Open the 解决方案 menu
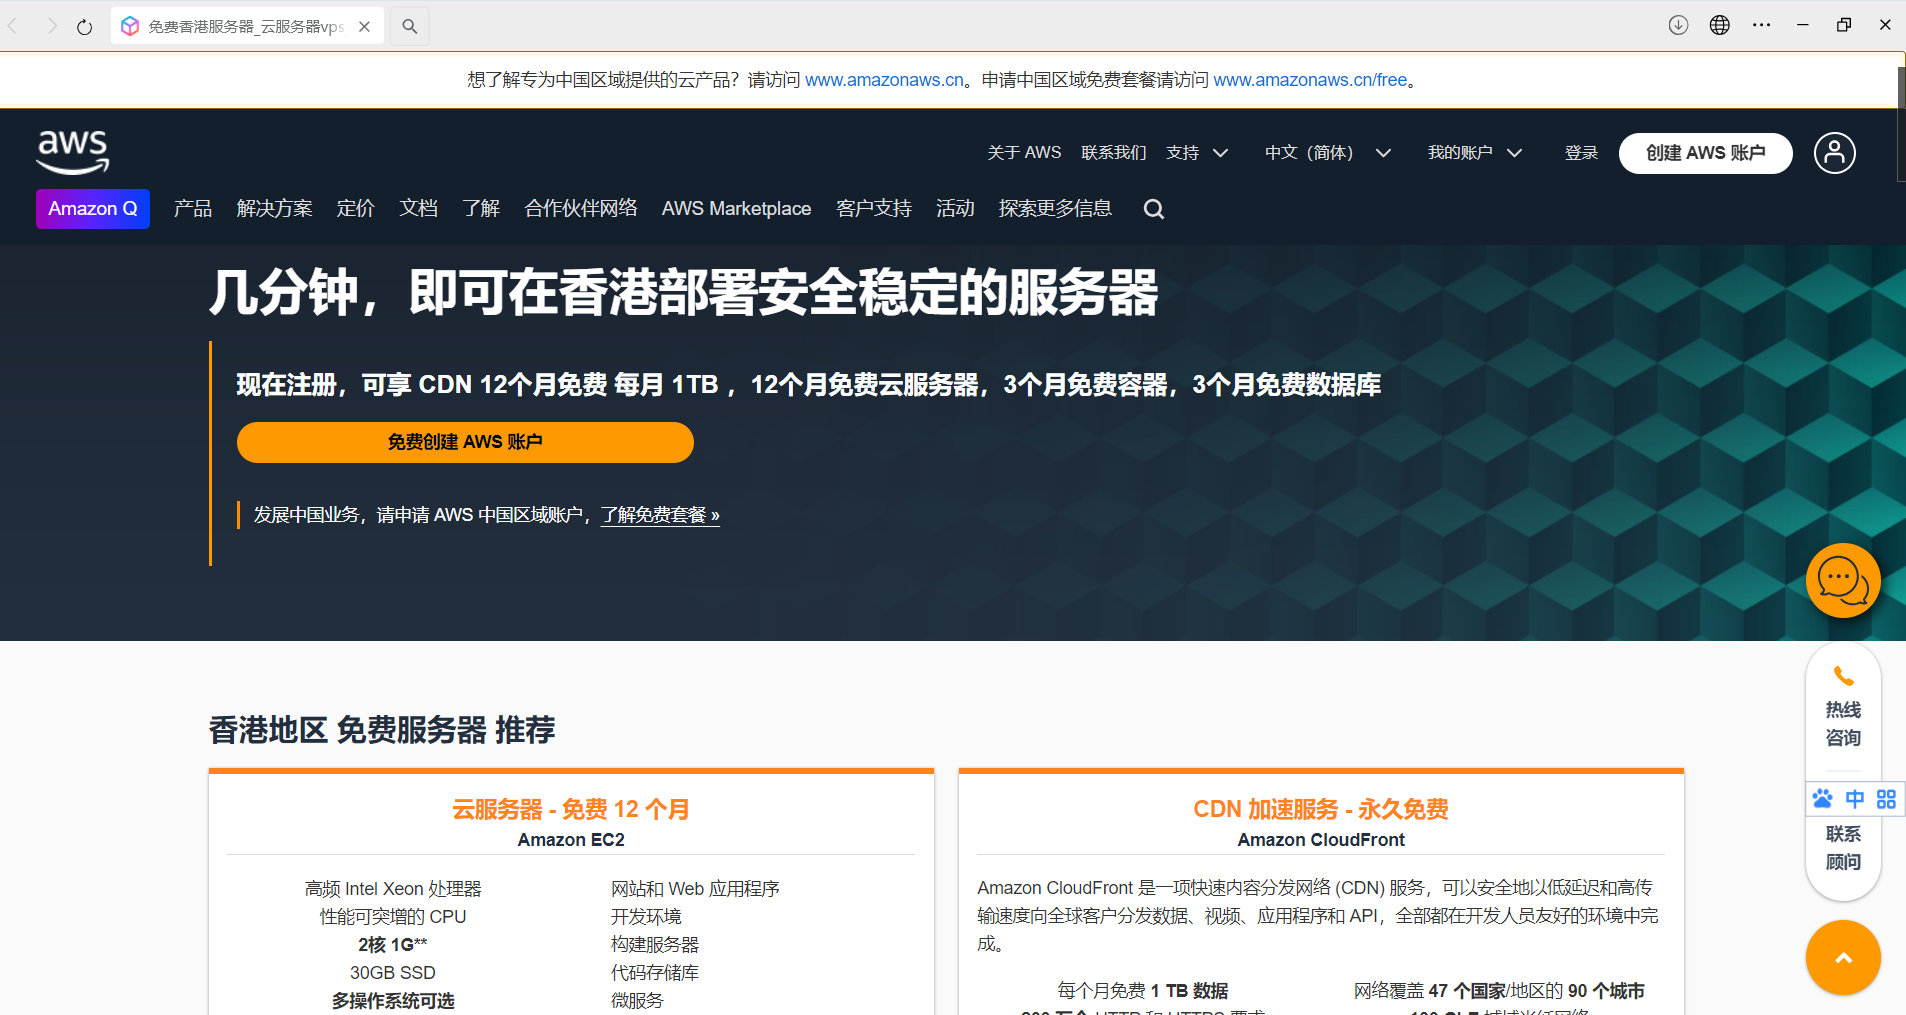Viewport: 1906px width, 1015px height. (x=275, y=208)
